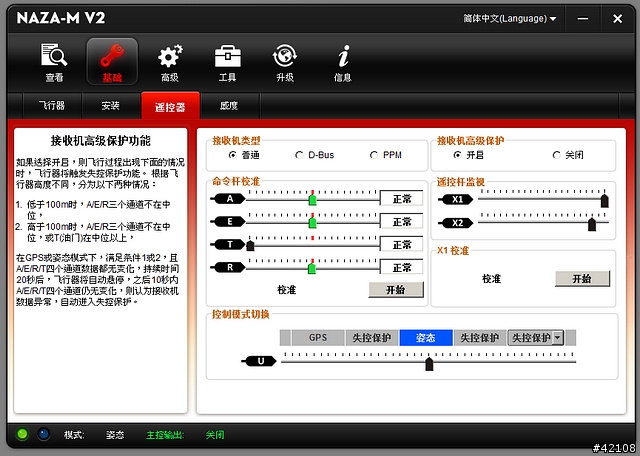Open the 高级 gears icon

pos(170,62)
